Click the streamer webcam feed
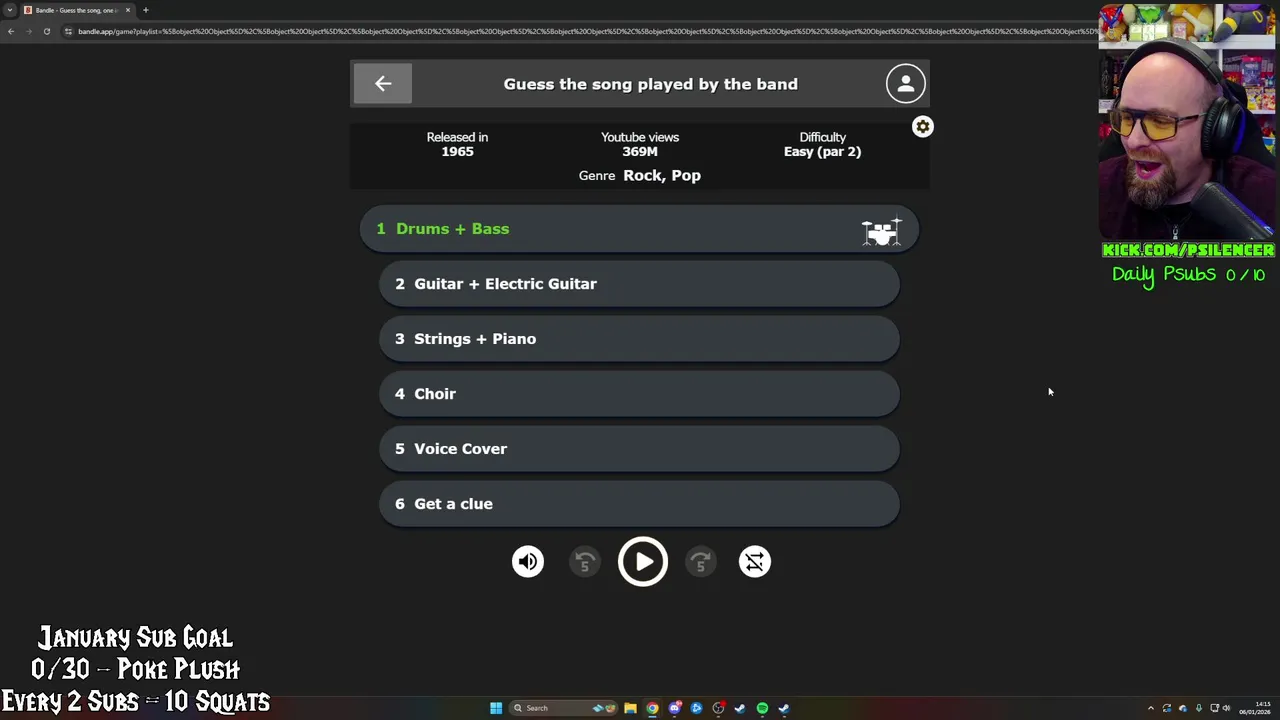This screenshot has height=720, width=1280. point(1187,122)
